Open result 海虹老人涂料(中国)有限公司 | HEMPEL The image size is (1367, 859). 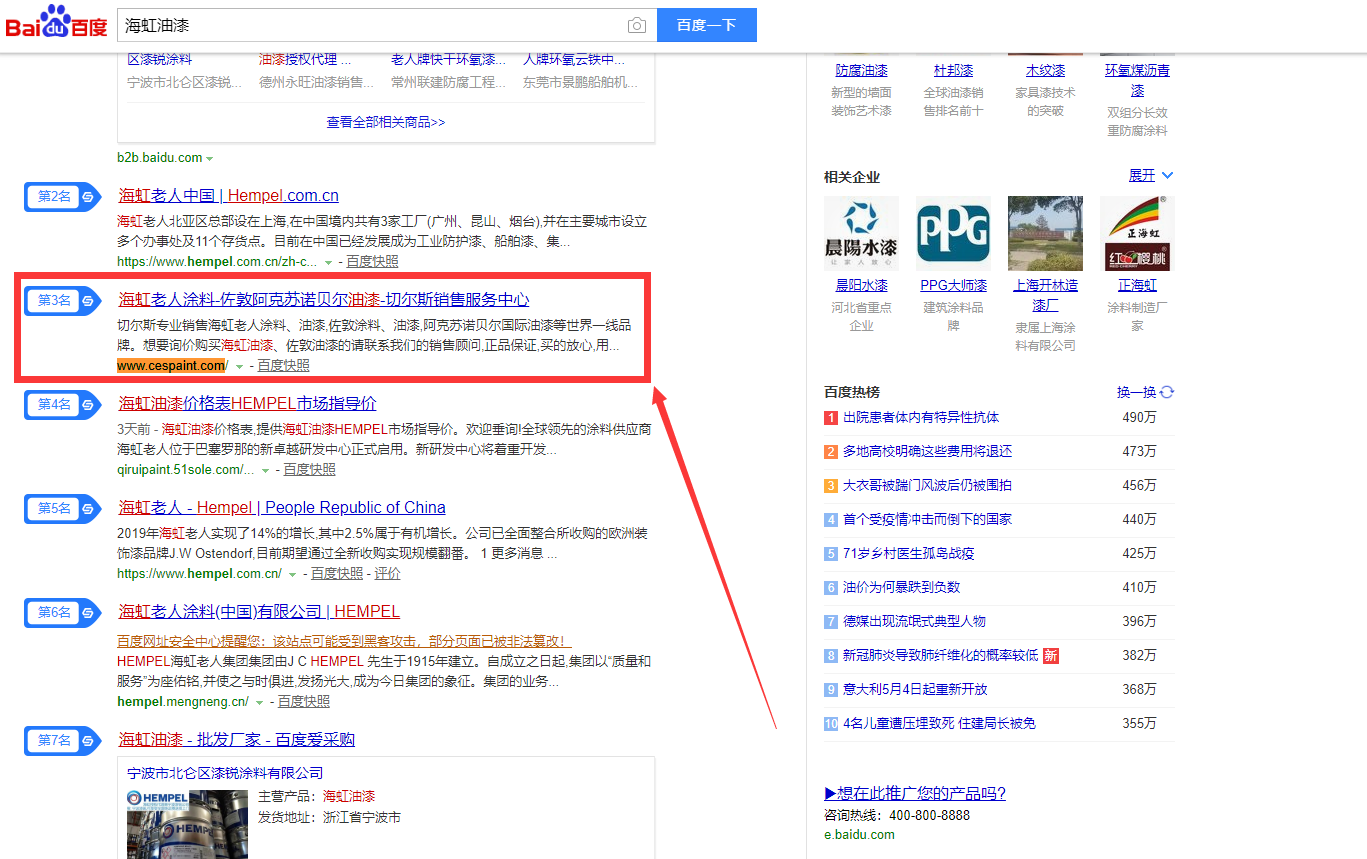coord(259,612)
